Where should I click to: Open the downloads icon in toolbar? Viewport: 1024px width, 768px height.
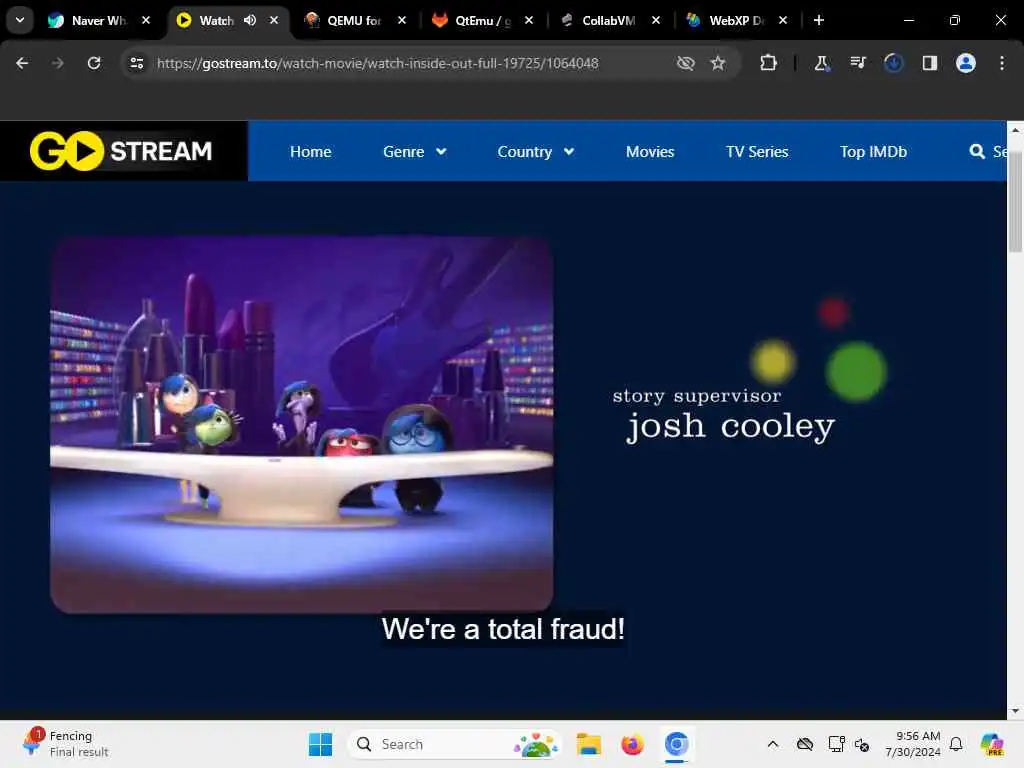coord(893,63)
